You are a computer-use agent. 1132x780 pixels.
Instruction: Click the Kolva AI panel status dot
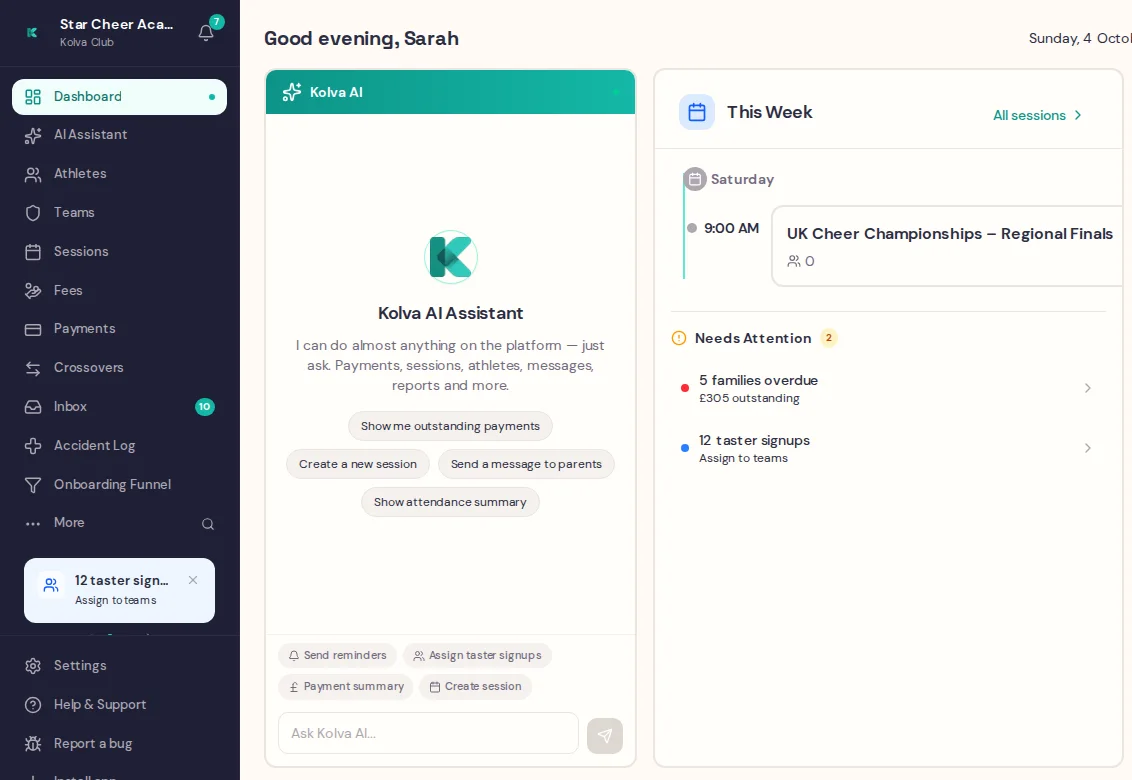click(616, 92)
